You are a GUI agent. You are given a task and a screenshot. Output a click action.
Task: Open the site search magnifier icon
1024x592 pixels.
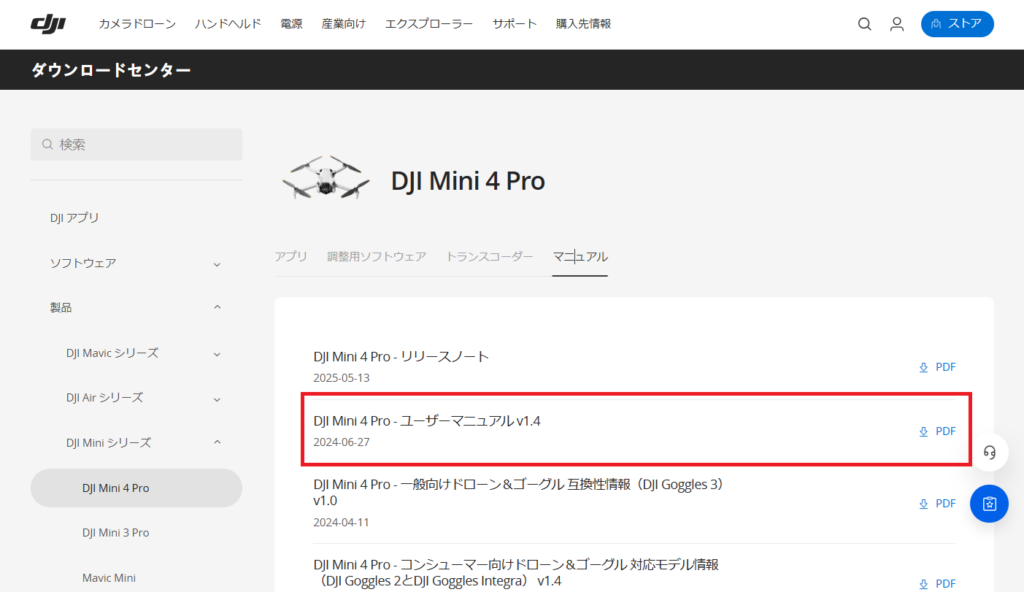(864, 24)
